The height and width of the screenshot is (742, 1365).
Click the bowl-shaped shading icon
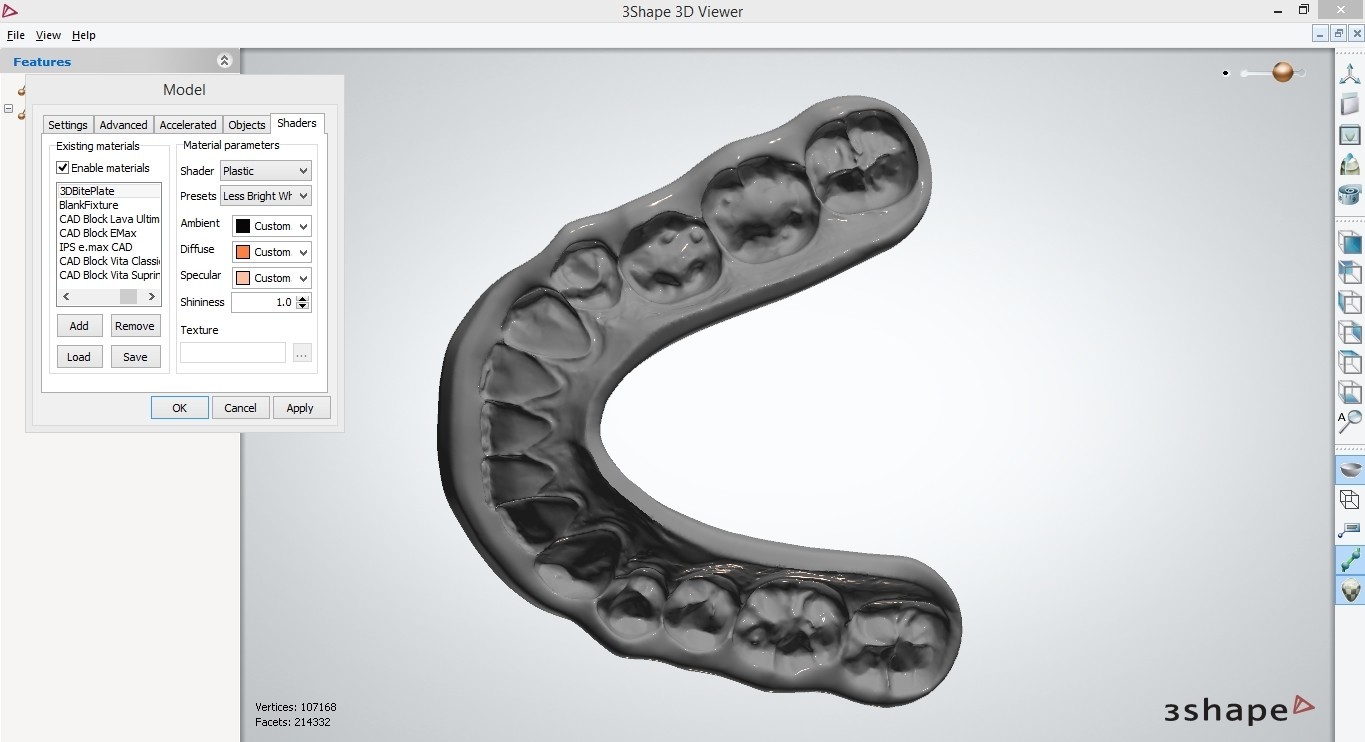pos(1349,467)
